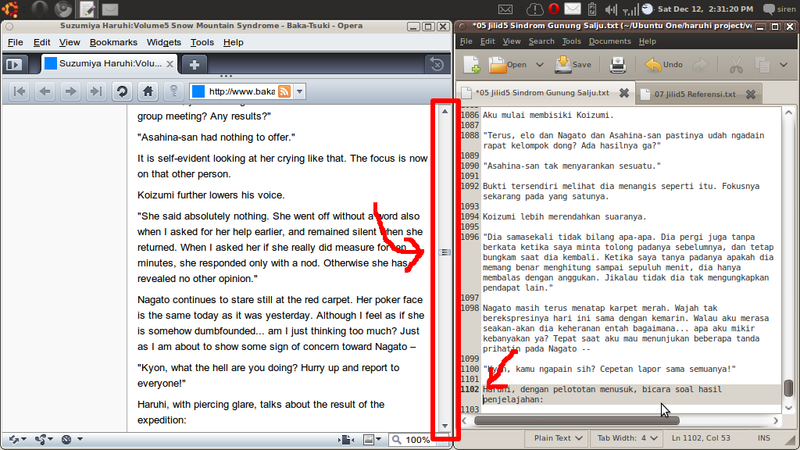Open the Bookmarks menu in Opera

coord(113,43)
